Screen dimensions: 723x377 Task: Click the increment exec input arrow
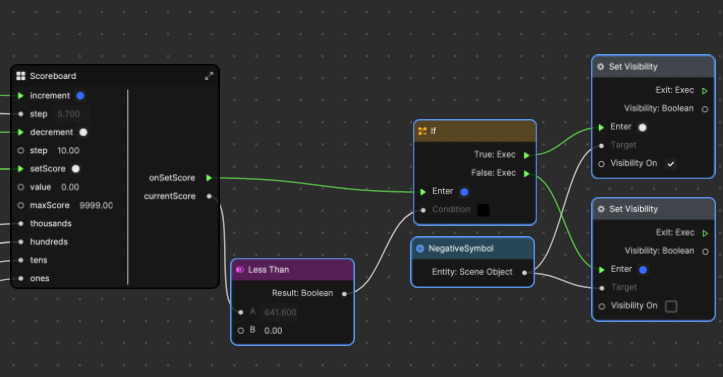tap(21, 96)
